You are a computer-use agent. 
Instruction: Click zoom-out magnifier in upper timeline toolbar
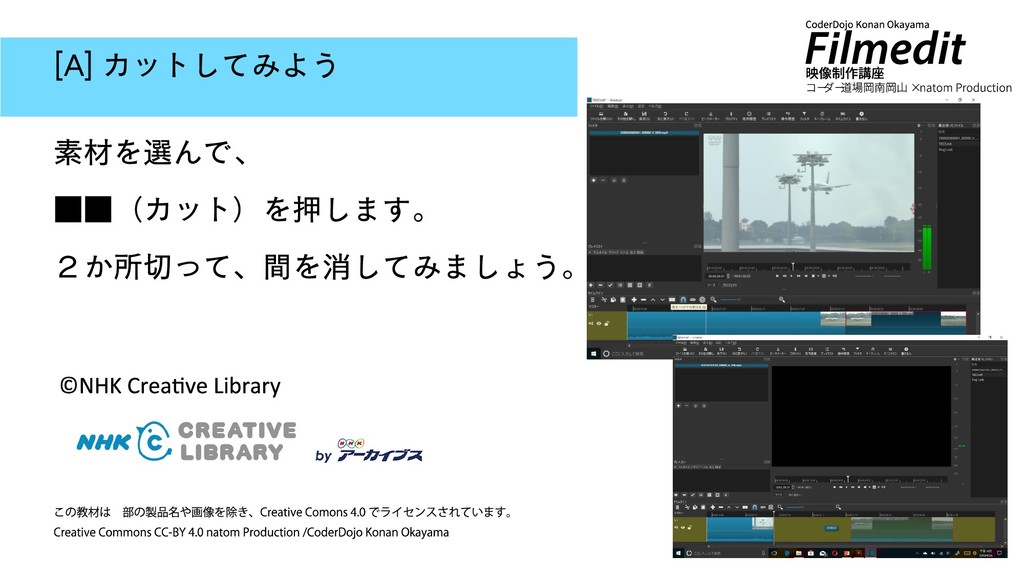click(x=713, y=300)
